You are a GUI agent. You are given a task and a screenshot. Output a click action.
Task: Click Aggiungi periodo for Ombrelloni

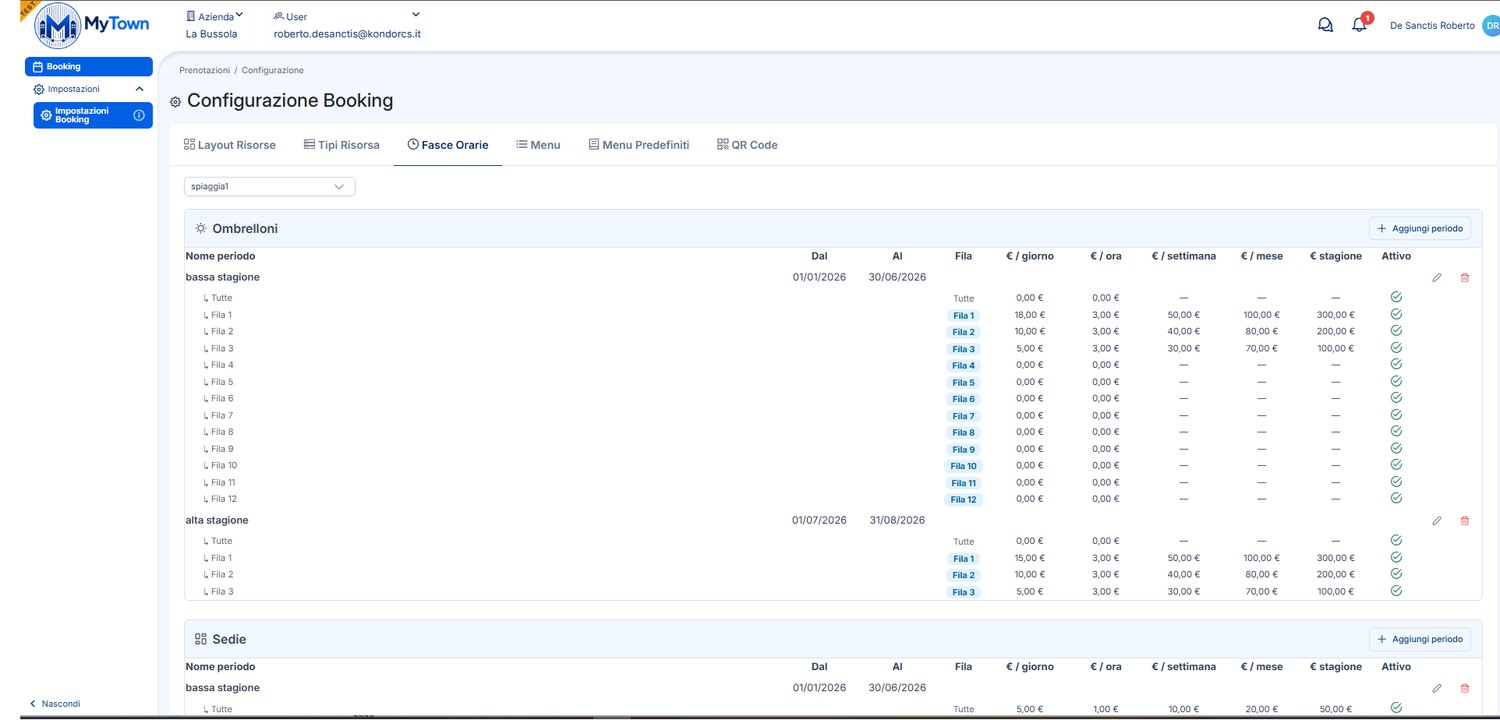point(1420,229)
